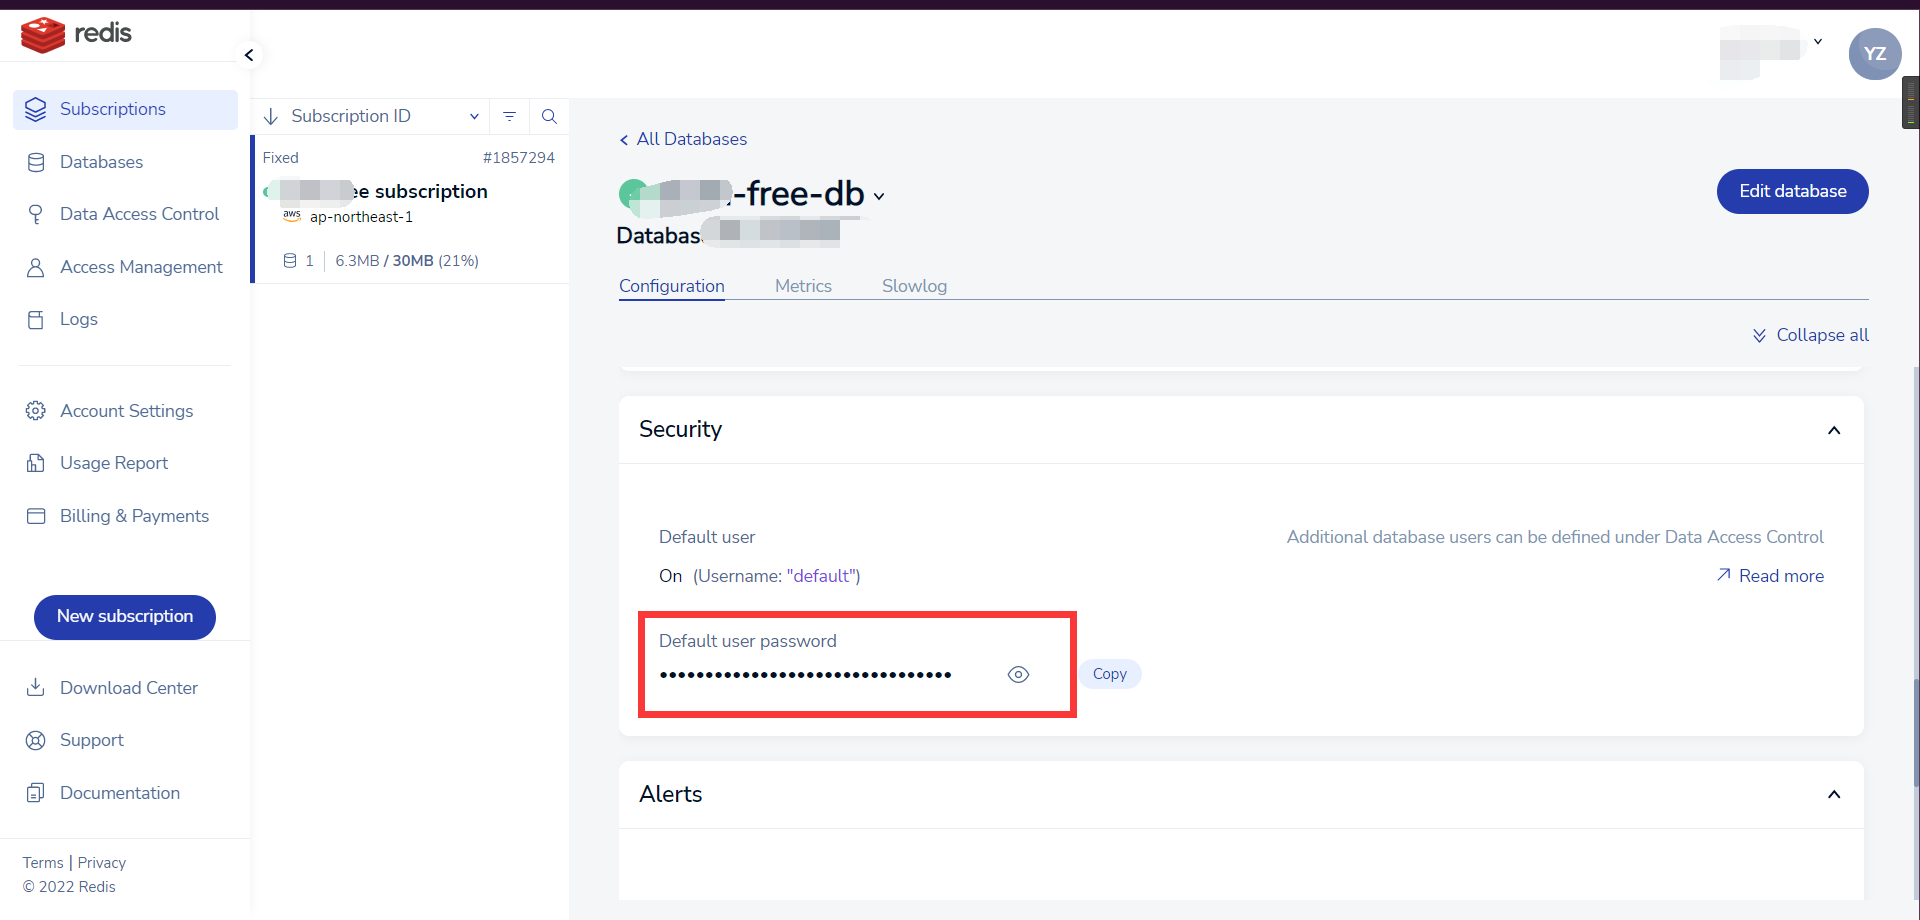Click the filter icon in subscription list

tap(509, 116)
